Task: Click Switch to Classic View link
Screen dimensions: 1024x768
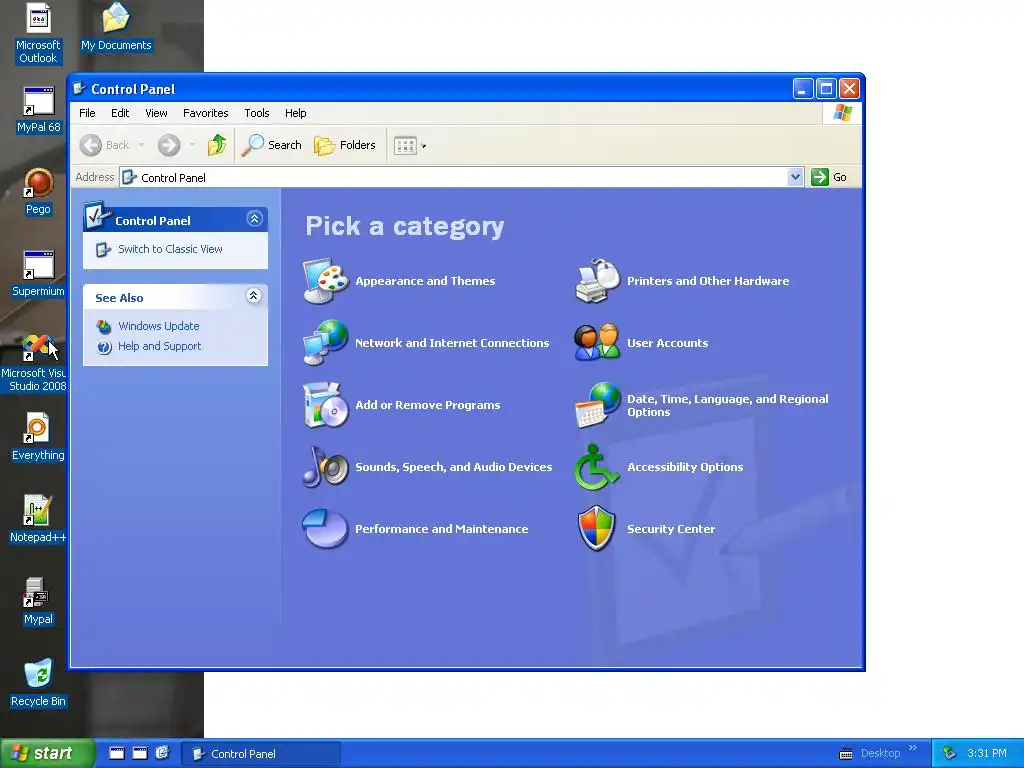Action: tap(170, 249)
